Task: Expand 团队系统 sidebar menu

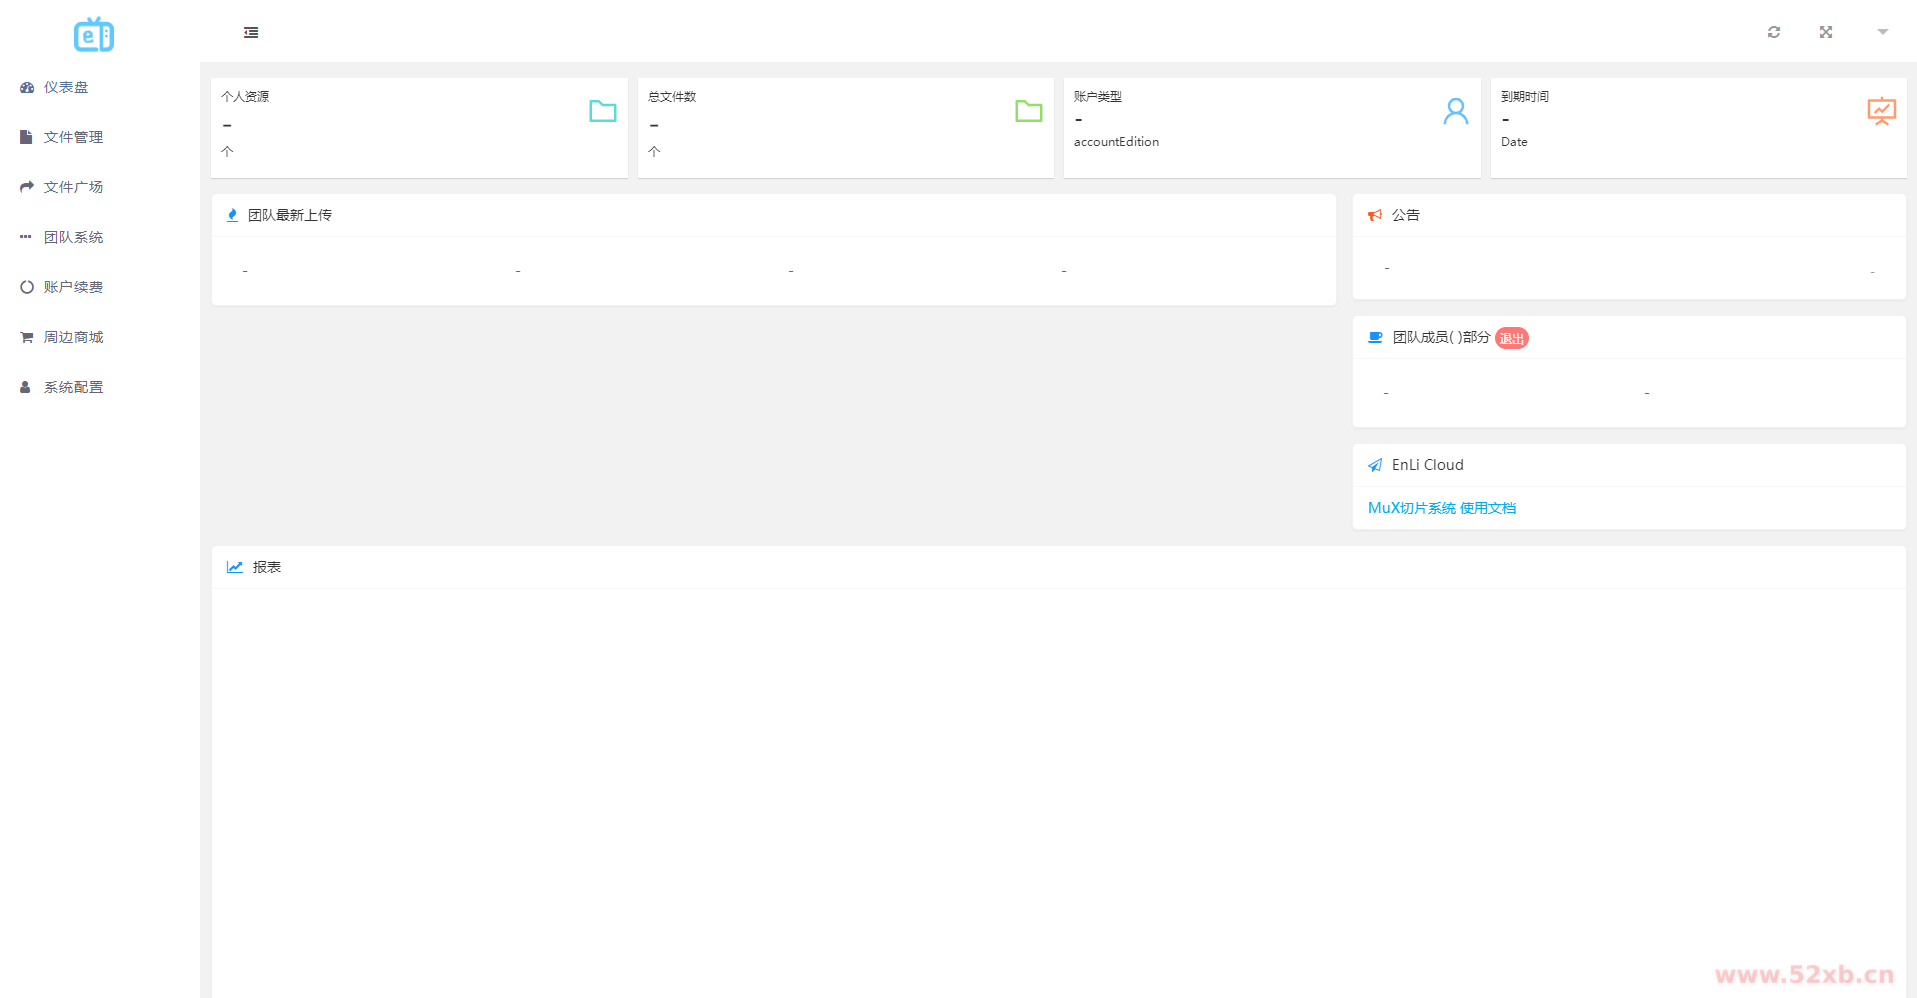Action: pos(73,237)
